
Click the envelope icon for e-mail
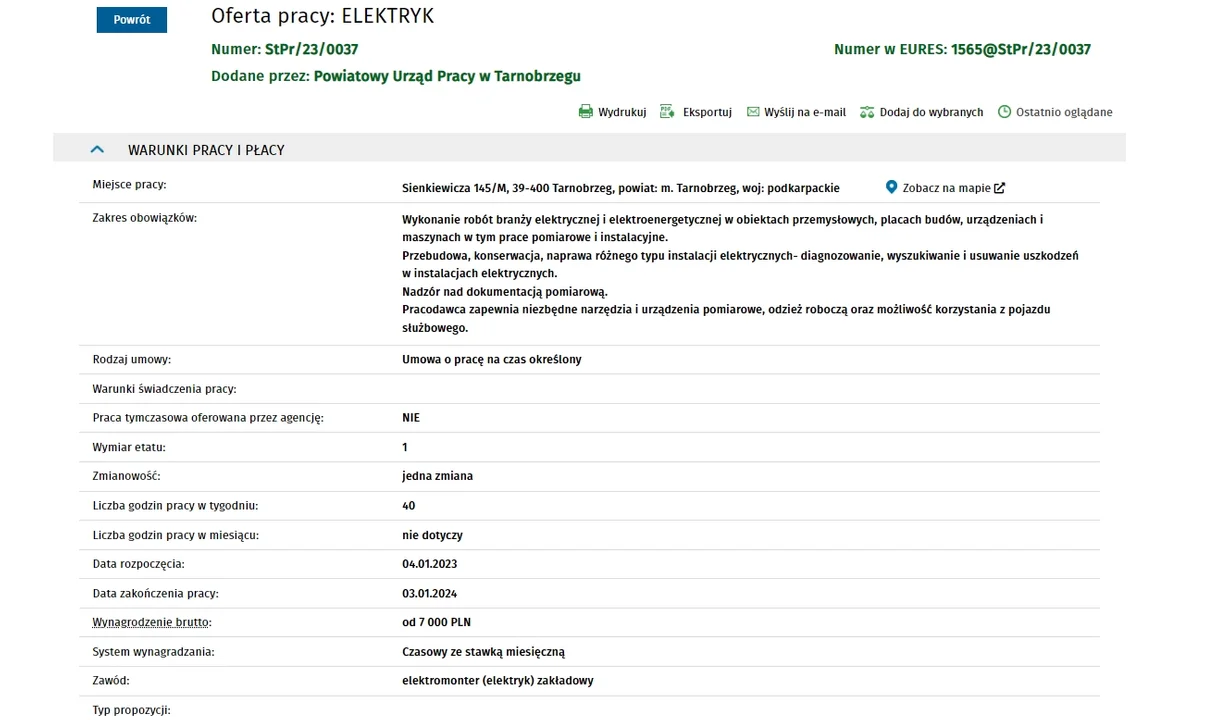pyautogui.click(x=753, y=112)
